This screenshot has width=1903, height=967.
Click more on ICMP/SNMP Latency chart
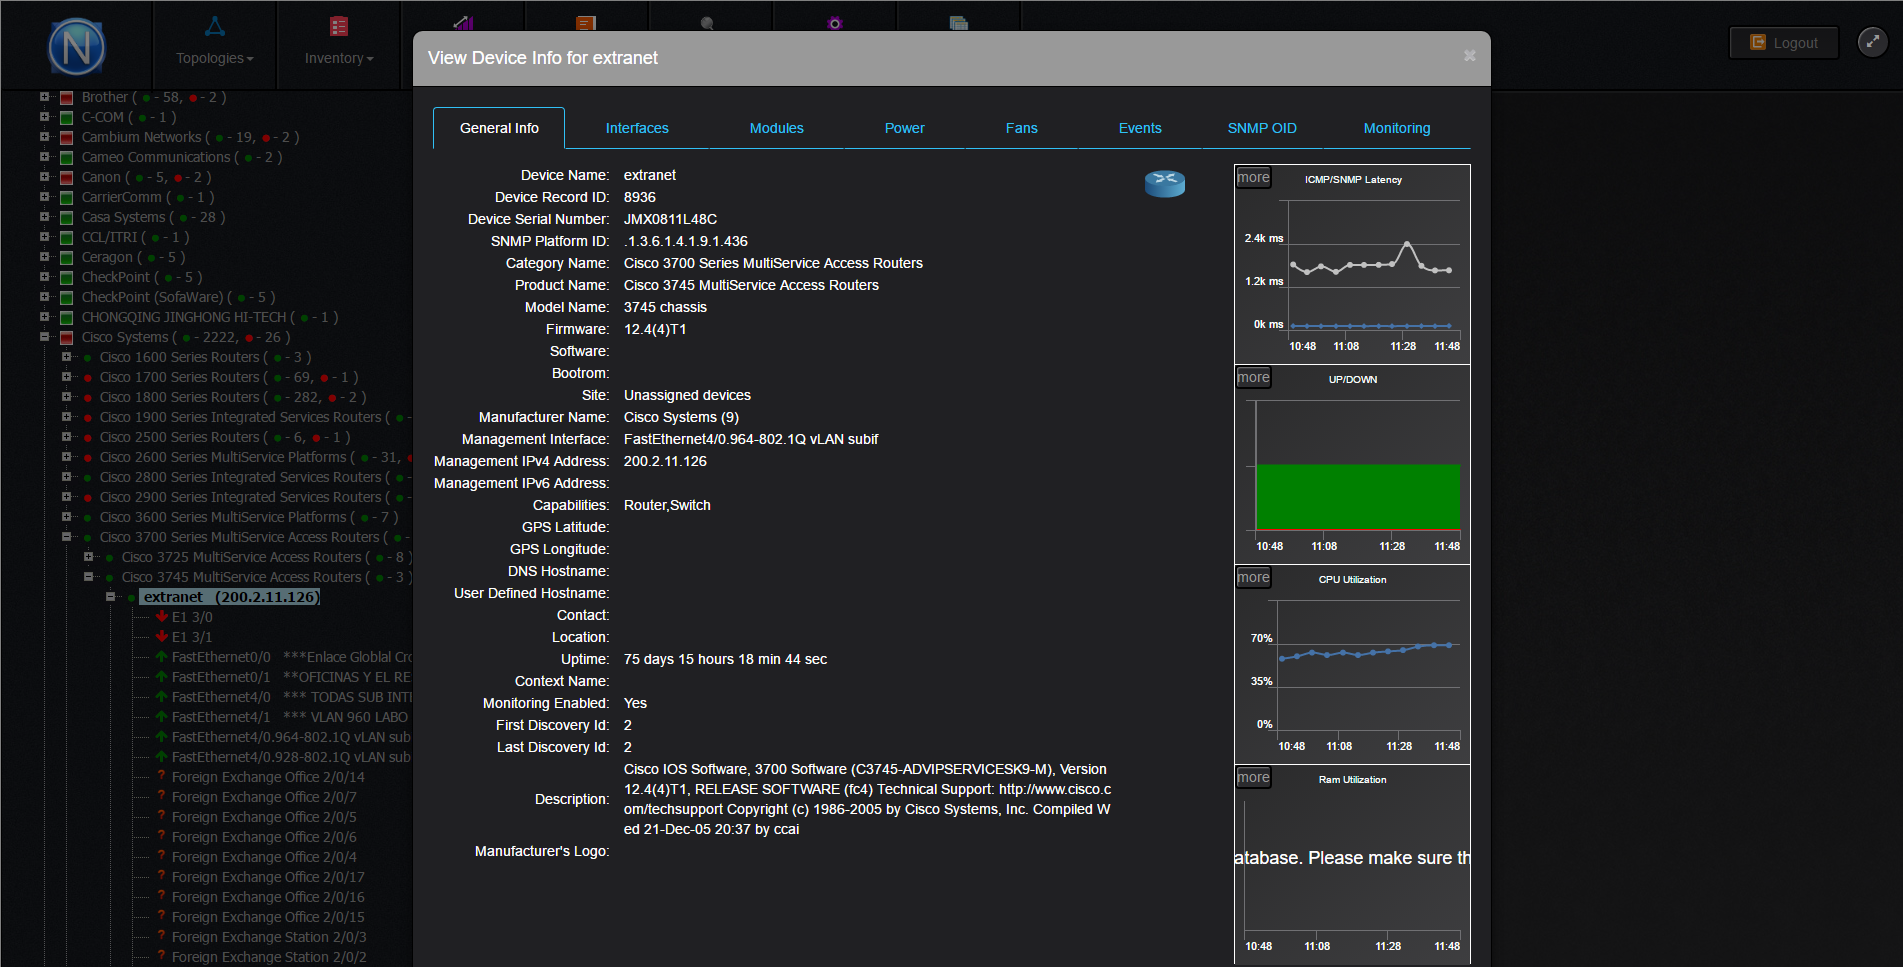click(1253, 178)
